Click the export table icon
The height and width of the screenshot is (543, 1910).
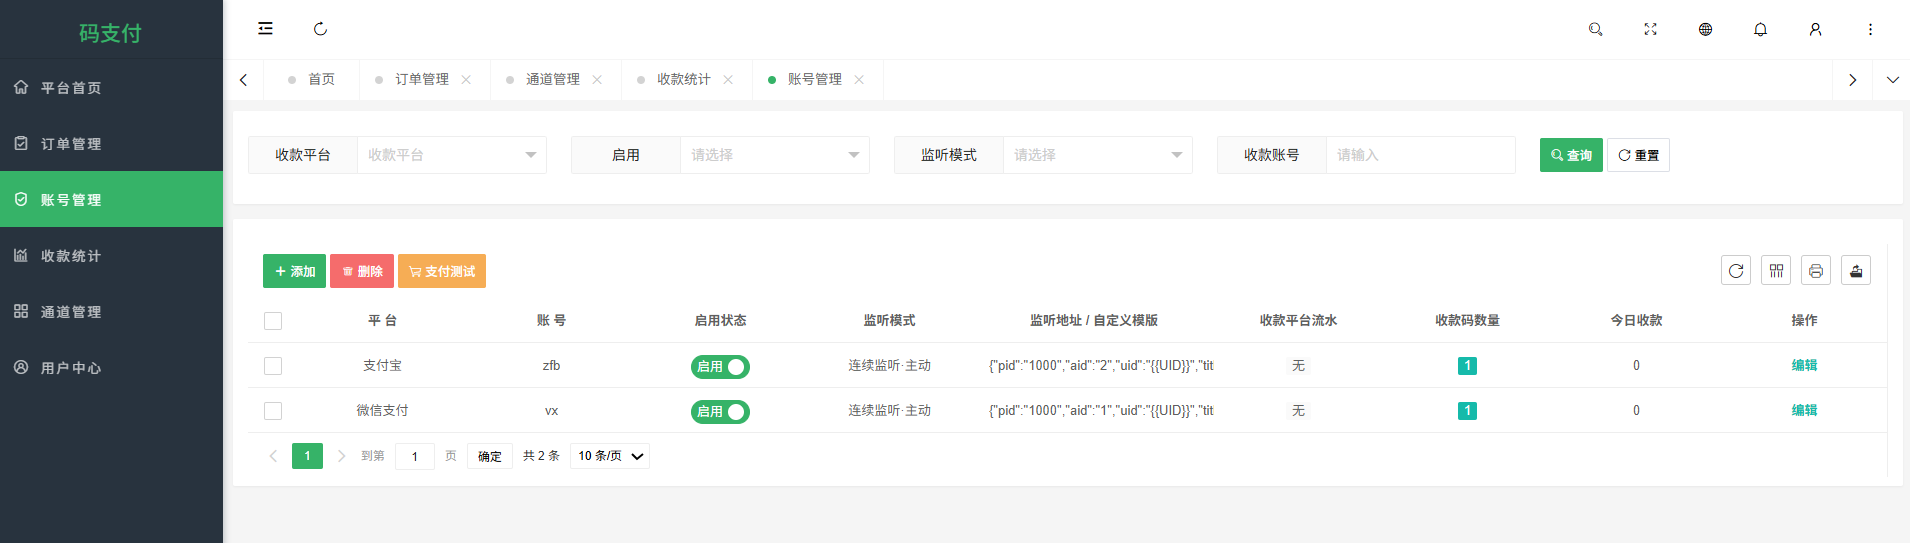coord(1856,270)
